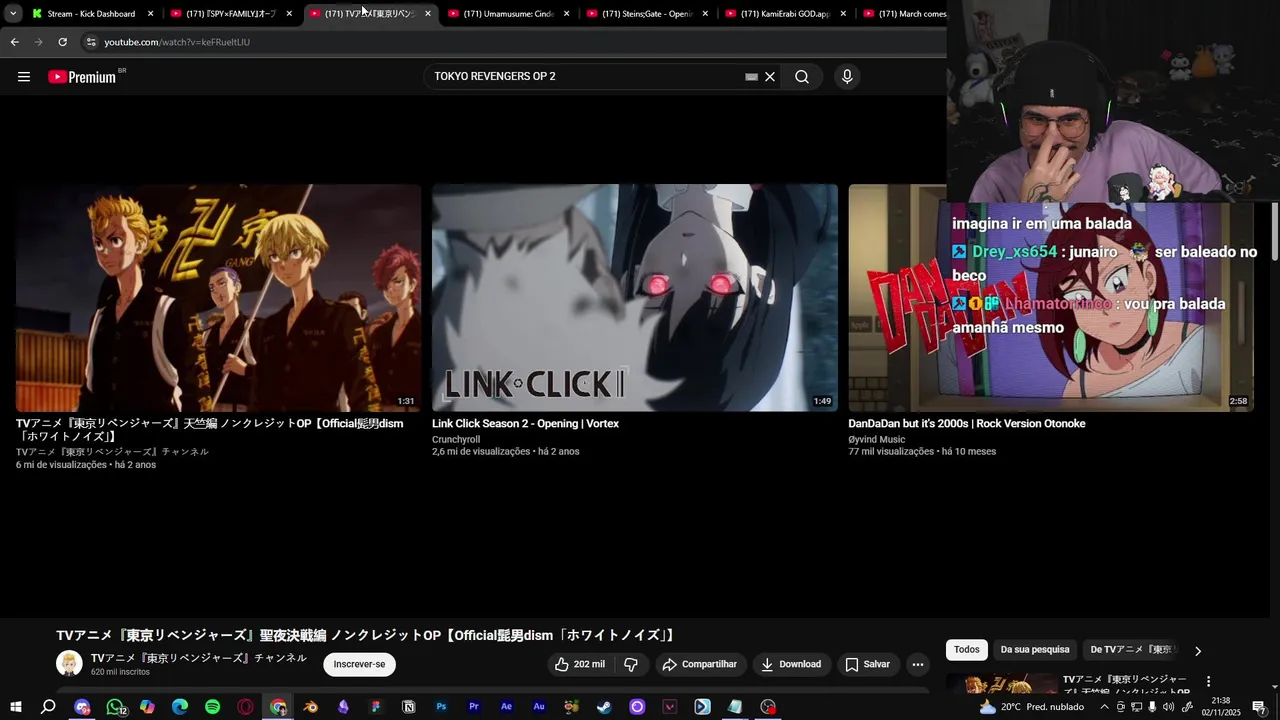Open Notion from the taskbar
The image size is (1280, 720).
pos(409,707)
